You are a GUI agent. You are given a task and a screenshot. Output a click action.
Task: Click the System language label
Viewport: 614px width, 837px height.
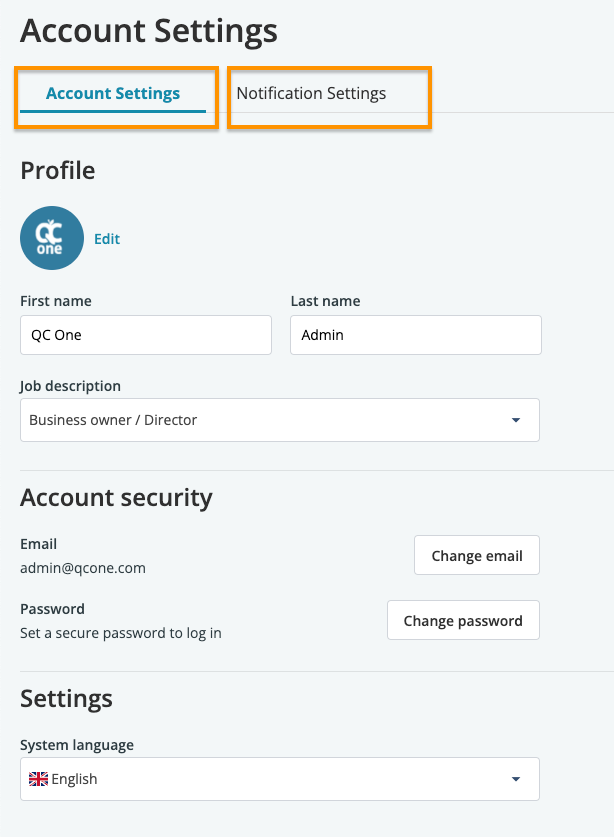(x=77, y=745)
